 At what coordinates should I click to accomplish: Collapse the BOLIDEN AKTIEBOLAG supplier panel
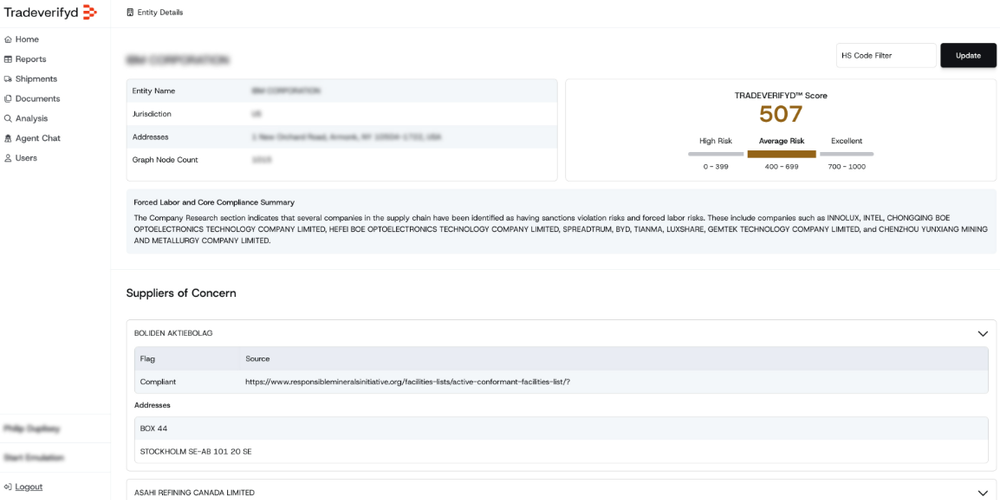(982, 333)
